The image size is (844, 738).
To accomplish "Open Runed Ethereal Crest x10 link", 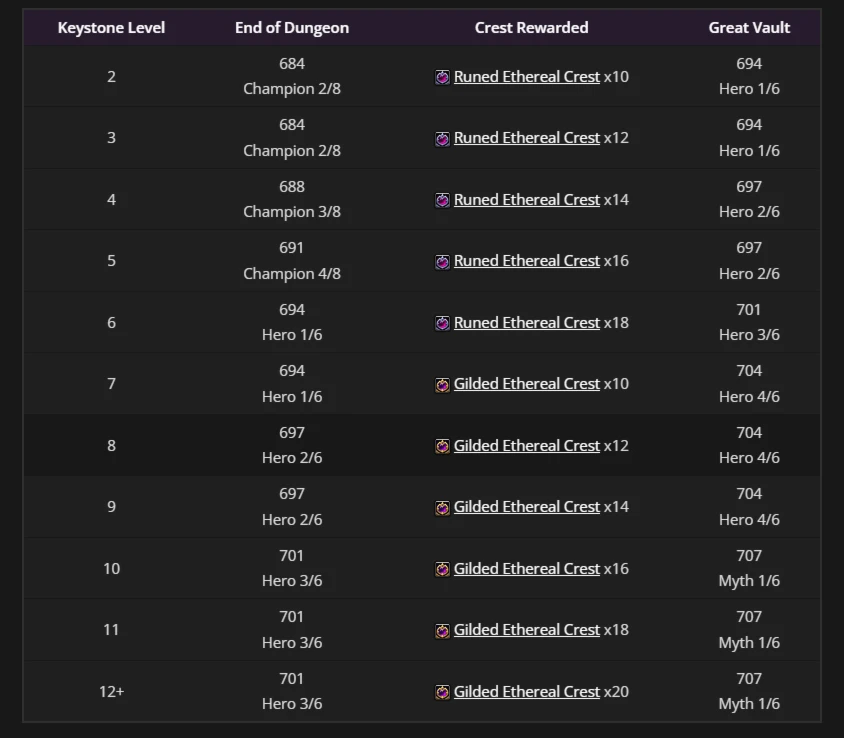I will (x=526, y=77).
